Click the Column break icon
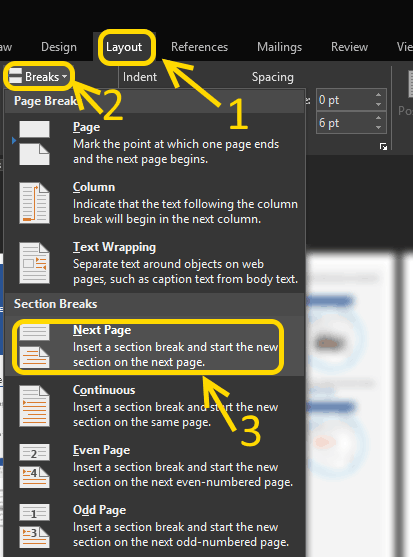 [34, 203]
